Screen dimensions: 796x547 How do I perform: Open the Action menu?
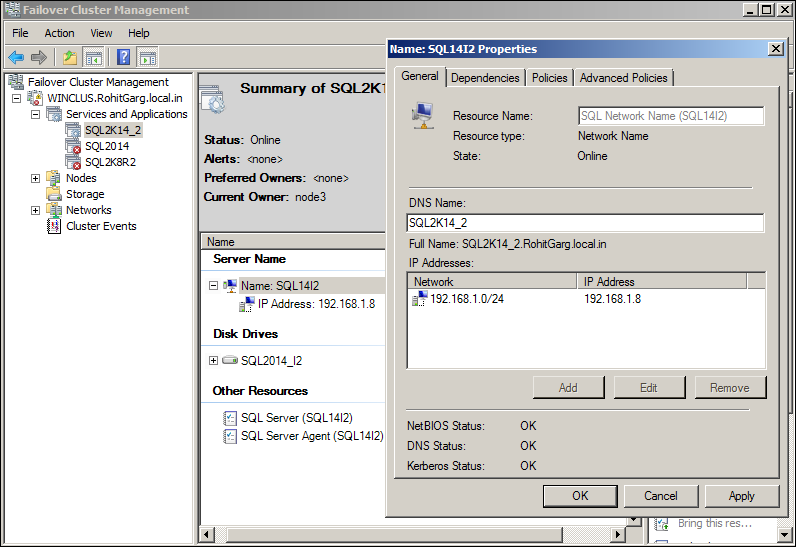(59, 33)
